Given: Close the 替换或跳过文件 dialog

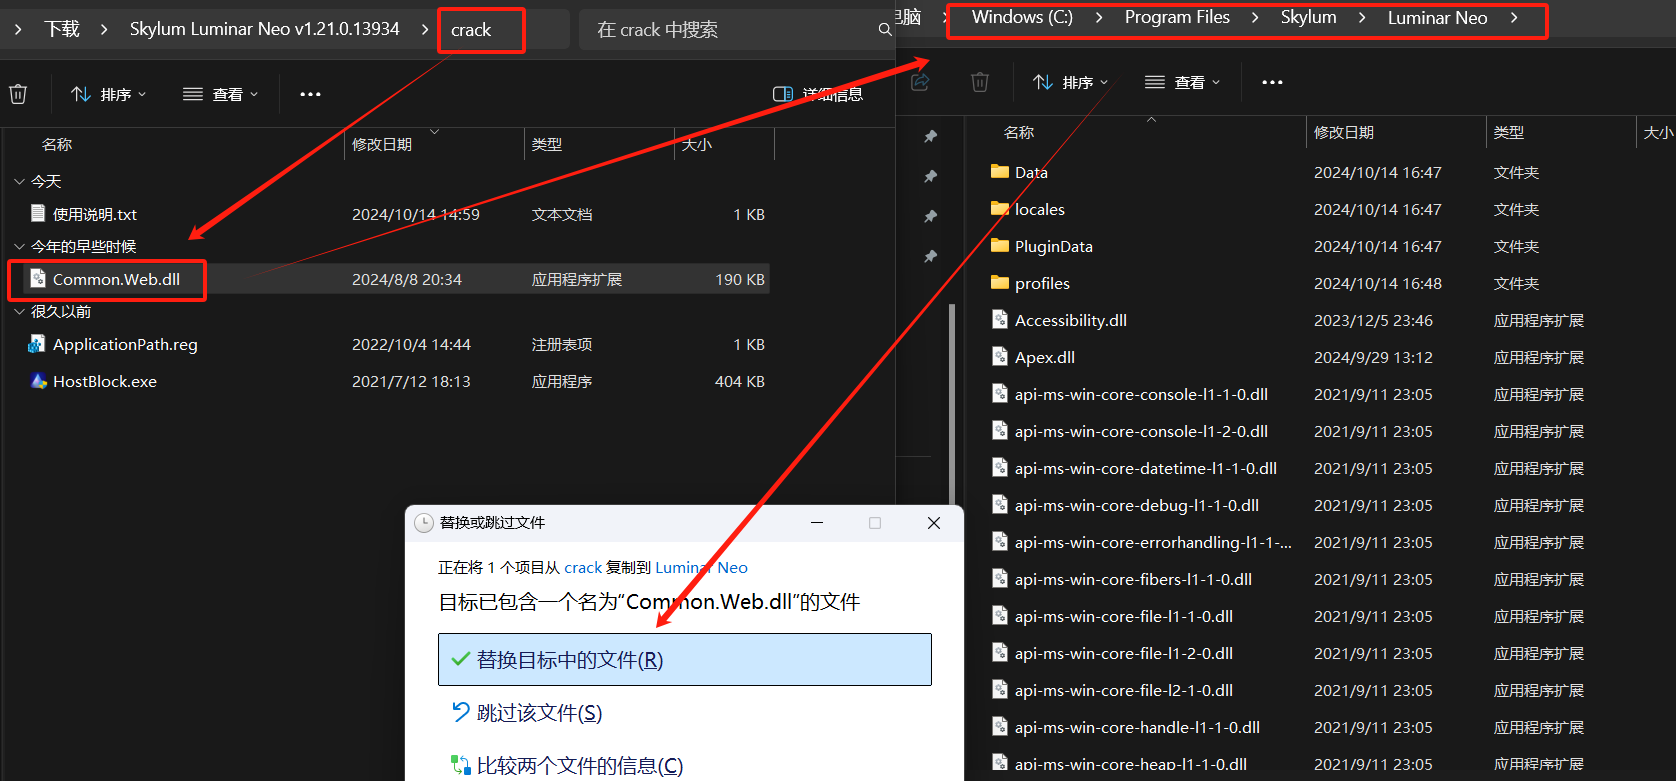Looking at the screenshot, I should [934, 523].
